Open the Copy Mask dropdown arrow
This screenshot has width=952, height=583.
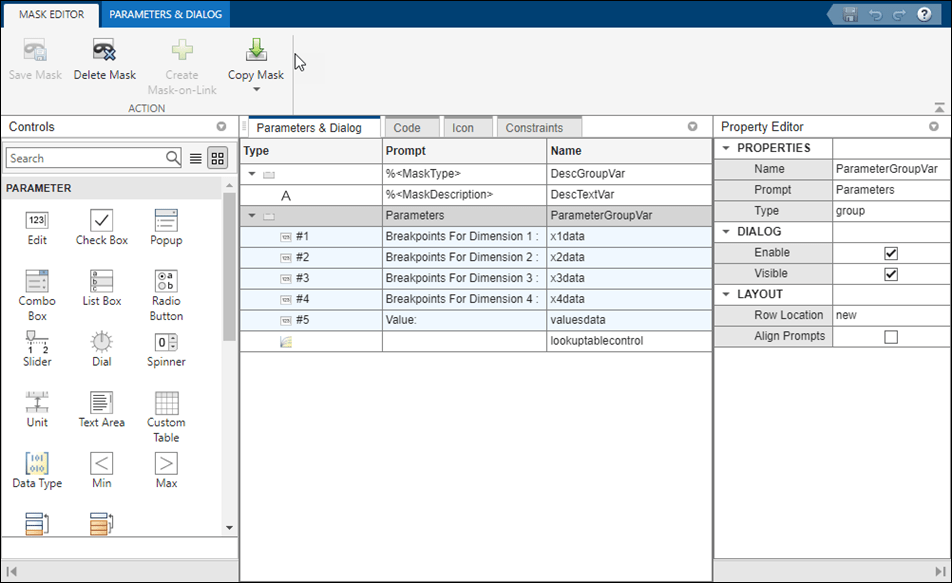[256, 90]
